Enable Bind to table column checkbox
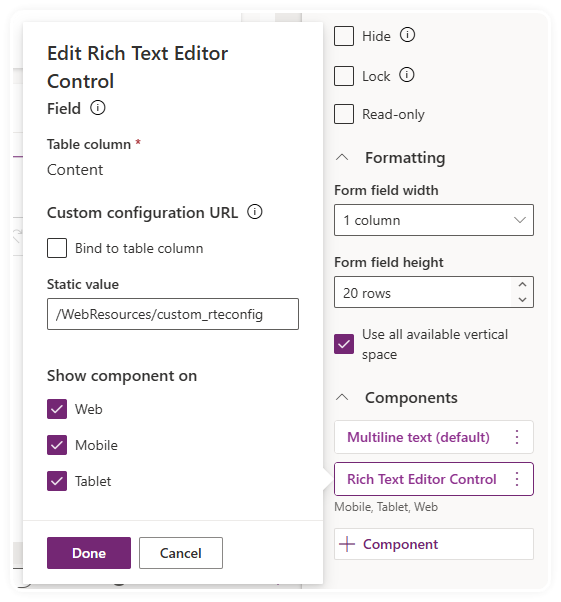The width and height of the screenshot is (561, 602). [x=57, y=248]
